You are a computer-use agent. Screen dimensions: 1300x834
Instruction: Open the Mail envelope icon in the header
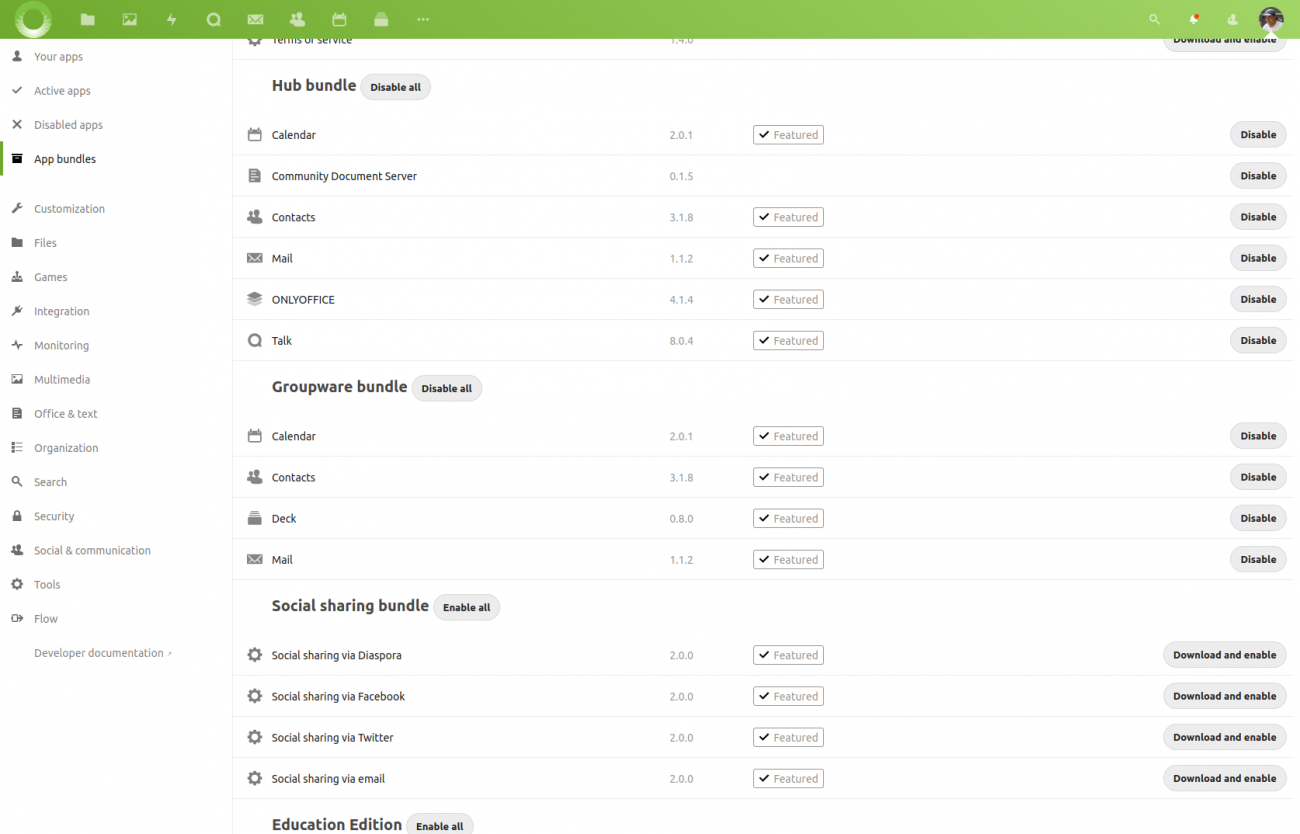pyautogui.click(x=255, y=19)
